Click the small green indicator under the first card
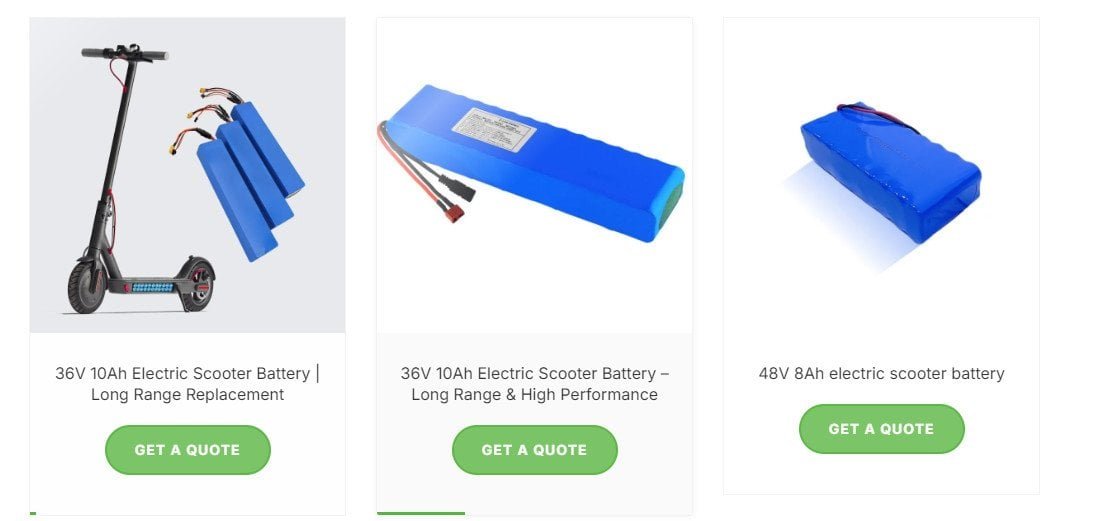1106x521 pixels. [33, 513]
